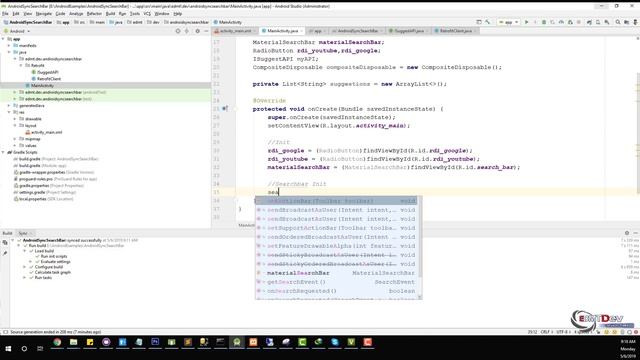The image size is (640, 360).
Task: Click the Android Studio taskbar icon
Action: pyautogui.click(x=237, y=342)
